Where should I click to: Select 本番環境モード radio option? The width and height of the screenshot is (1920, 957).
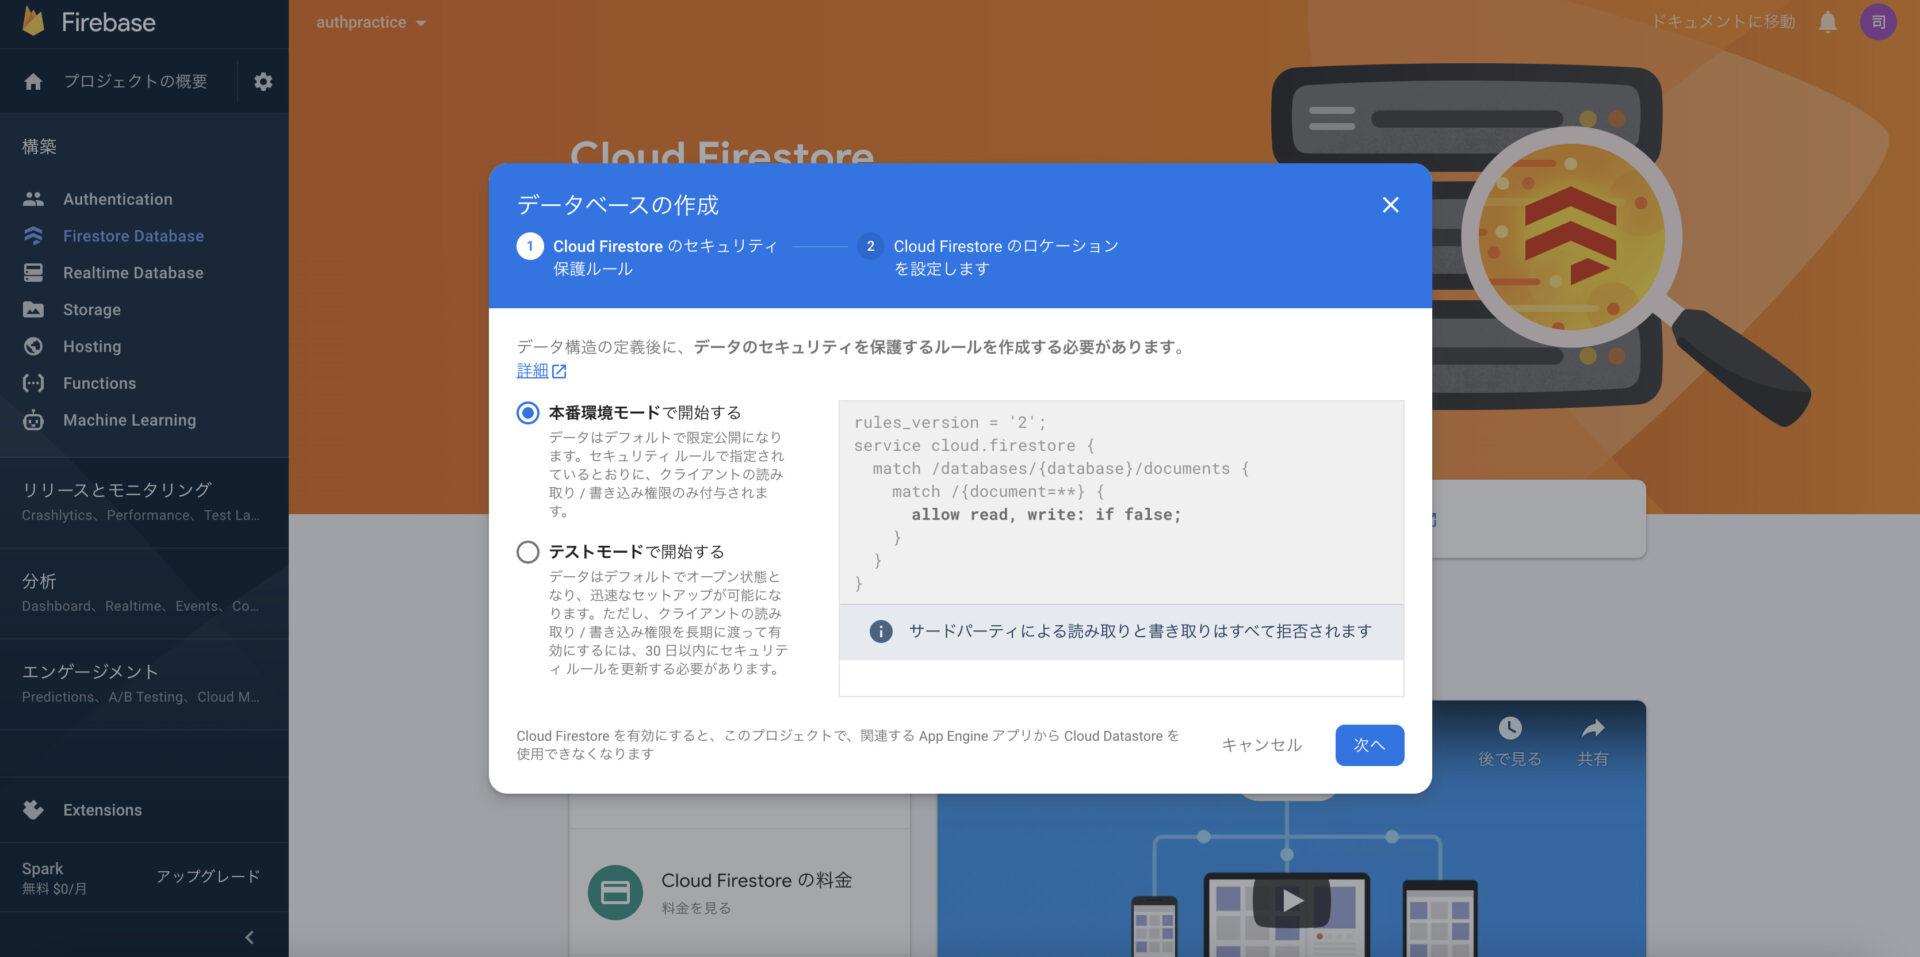point(528,413)
